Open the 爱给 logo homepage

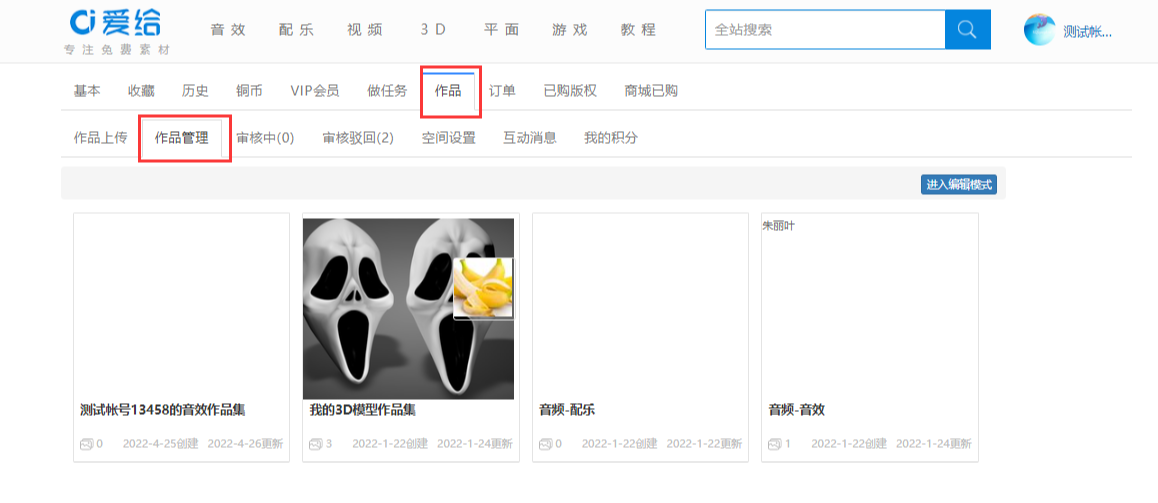[115, 23]
